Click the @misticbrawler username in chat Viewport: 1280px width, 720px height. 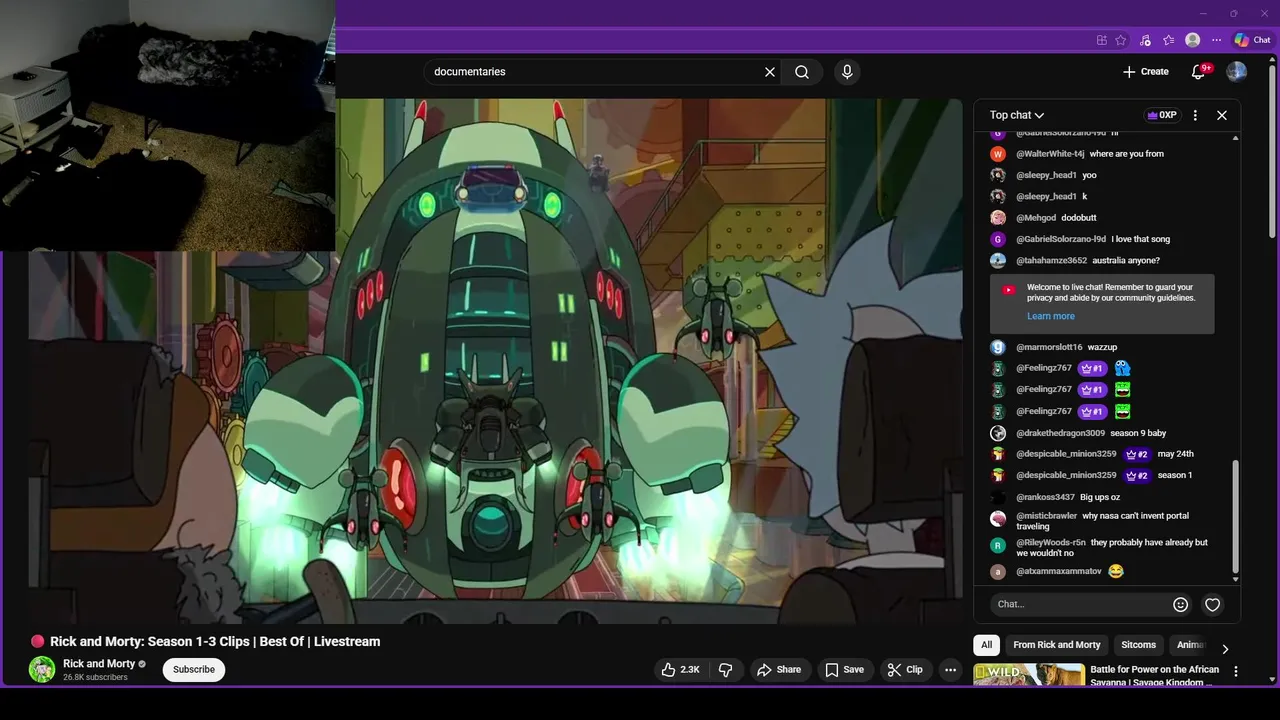[1047, 516]
